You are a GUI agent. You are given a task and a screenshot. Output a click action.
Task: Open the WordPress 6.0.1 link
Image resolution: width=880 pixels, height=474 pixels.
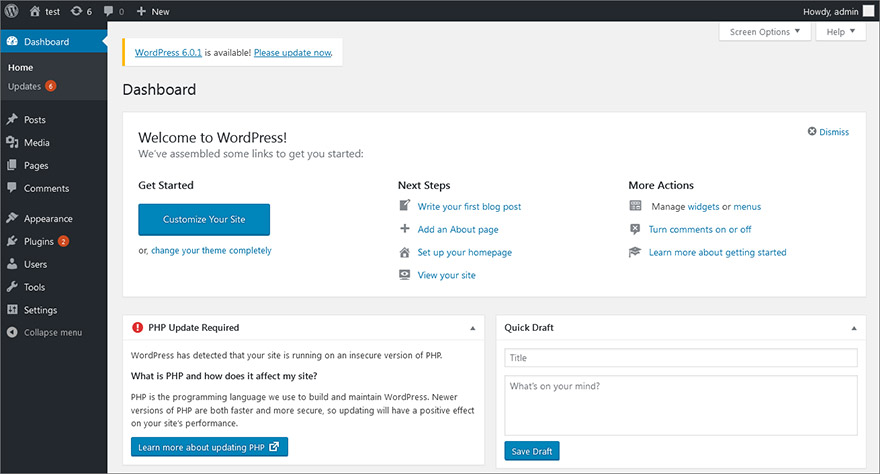(x=168, y=53)
